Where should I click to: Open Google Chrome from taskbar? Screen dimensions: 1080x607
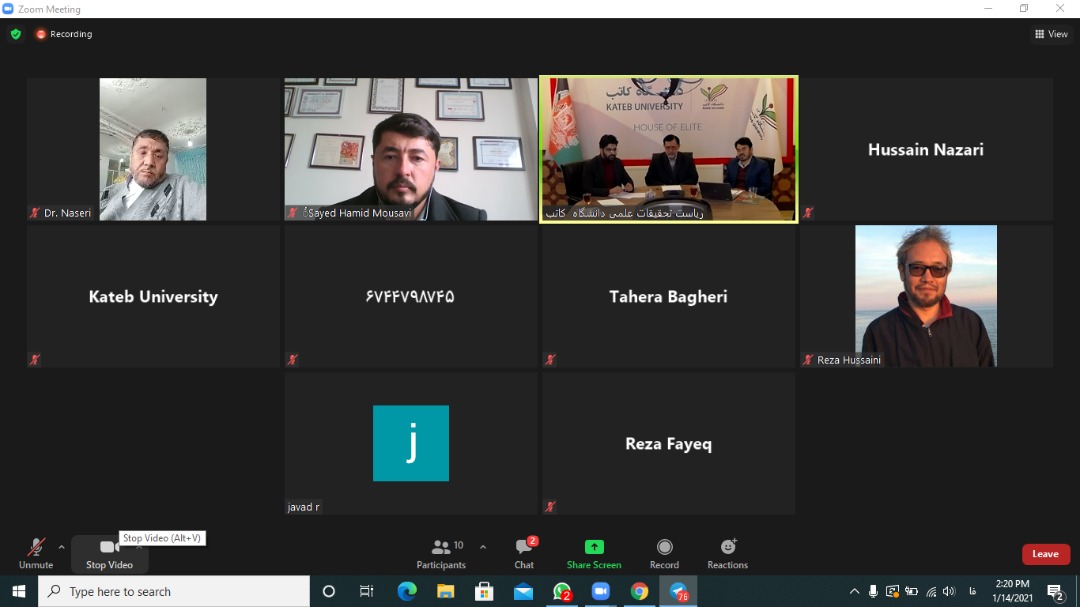[639, 591]
